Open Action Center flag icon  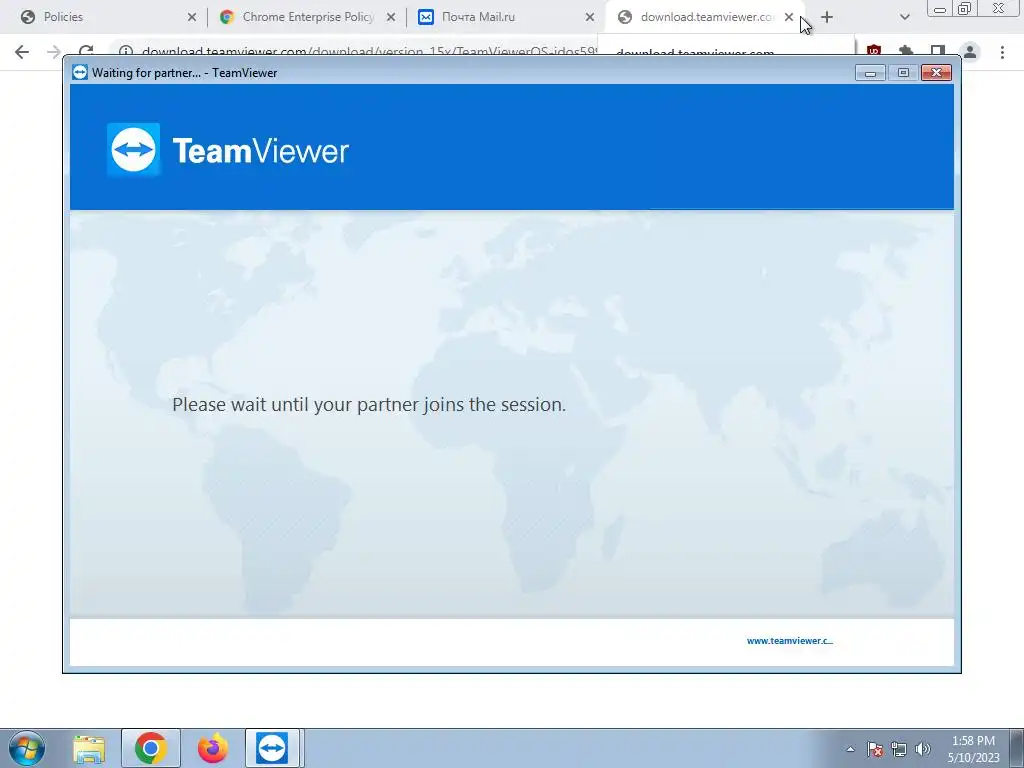click(875, 749)
